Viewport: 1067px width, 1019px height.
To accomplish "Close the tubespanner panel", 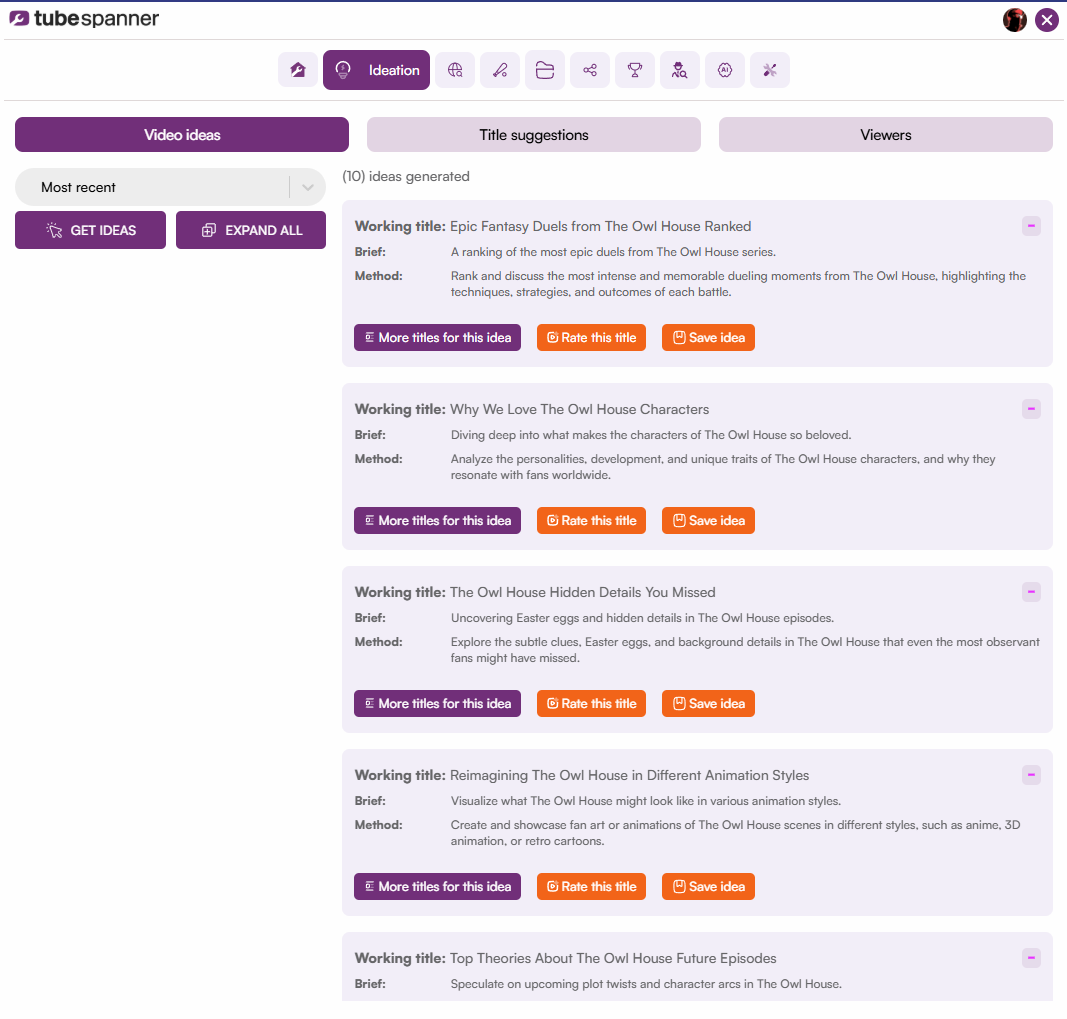I will (1047, 20).
